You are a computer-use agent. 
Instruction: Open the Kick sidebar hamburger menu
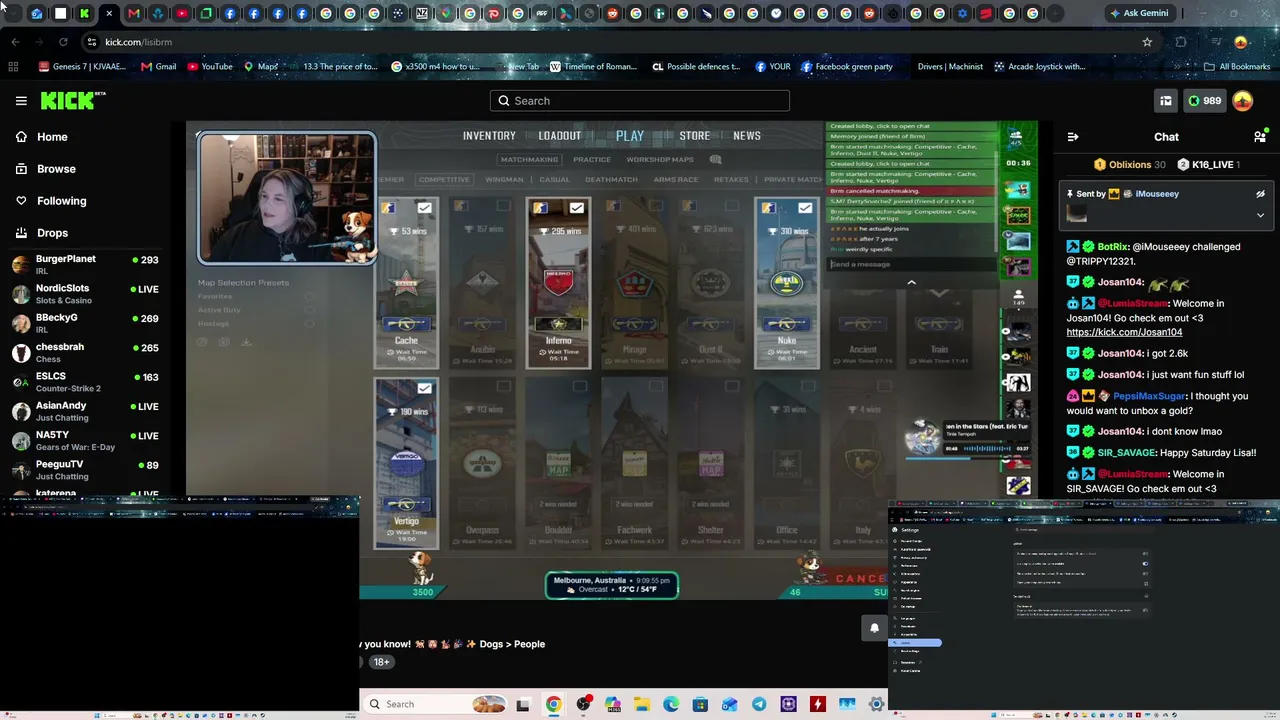[x=21, y=101]
